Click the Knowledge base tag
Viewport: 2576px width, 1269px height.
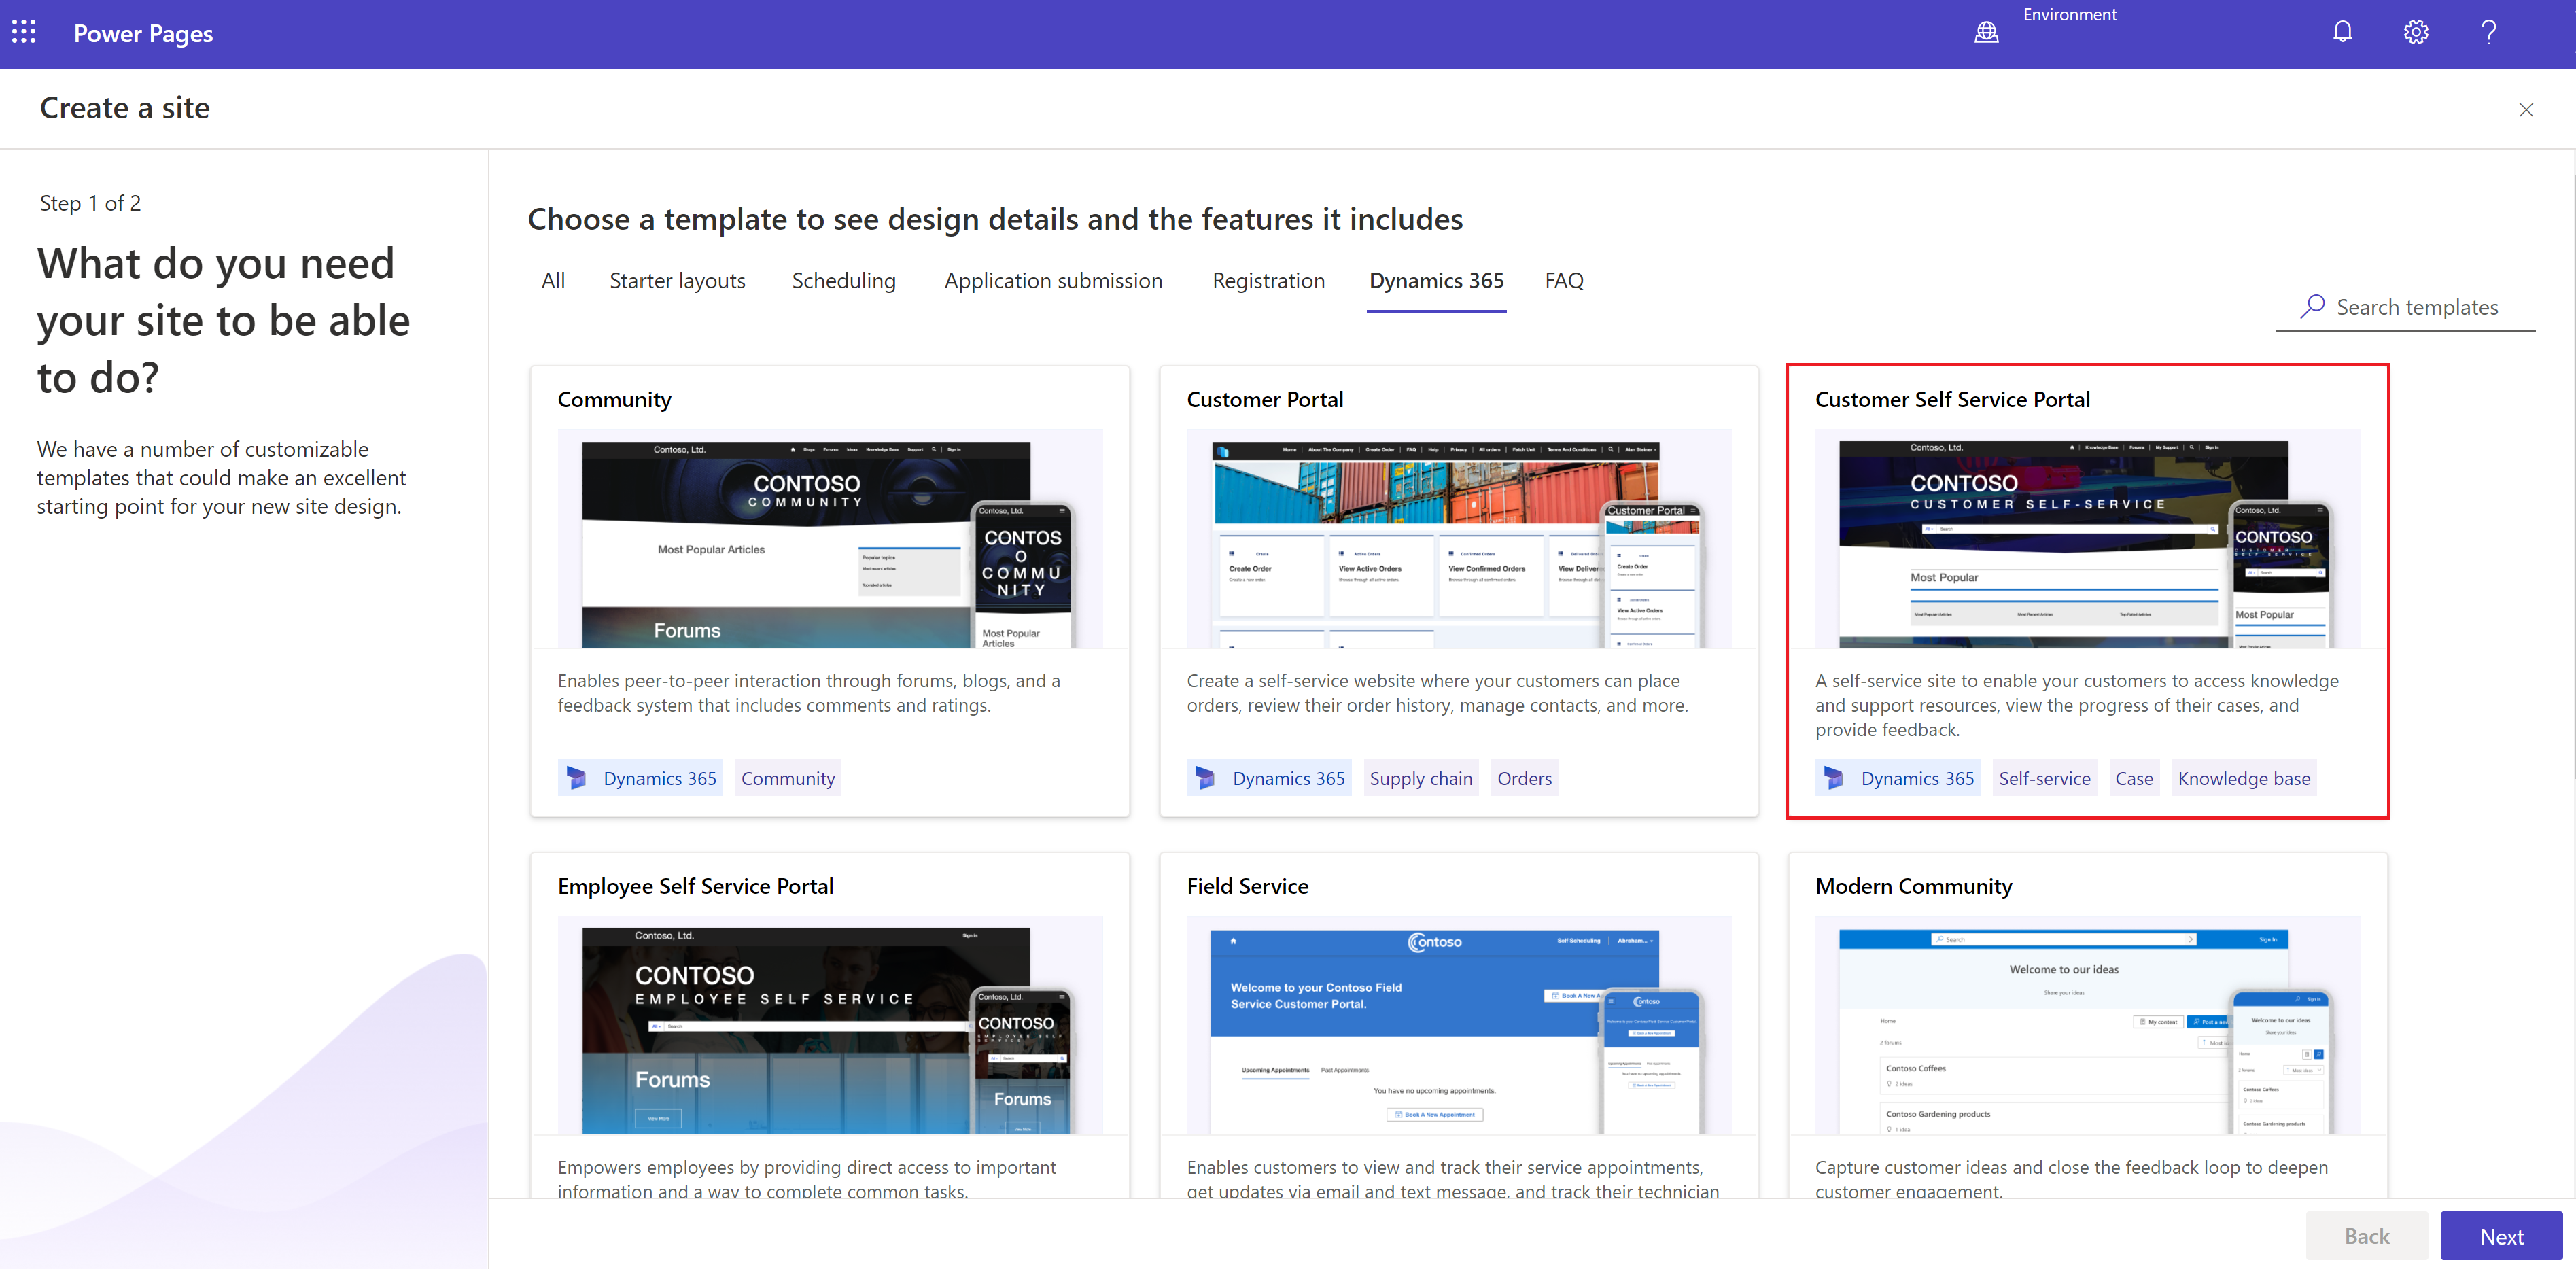click(x=2243, y=778)
